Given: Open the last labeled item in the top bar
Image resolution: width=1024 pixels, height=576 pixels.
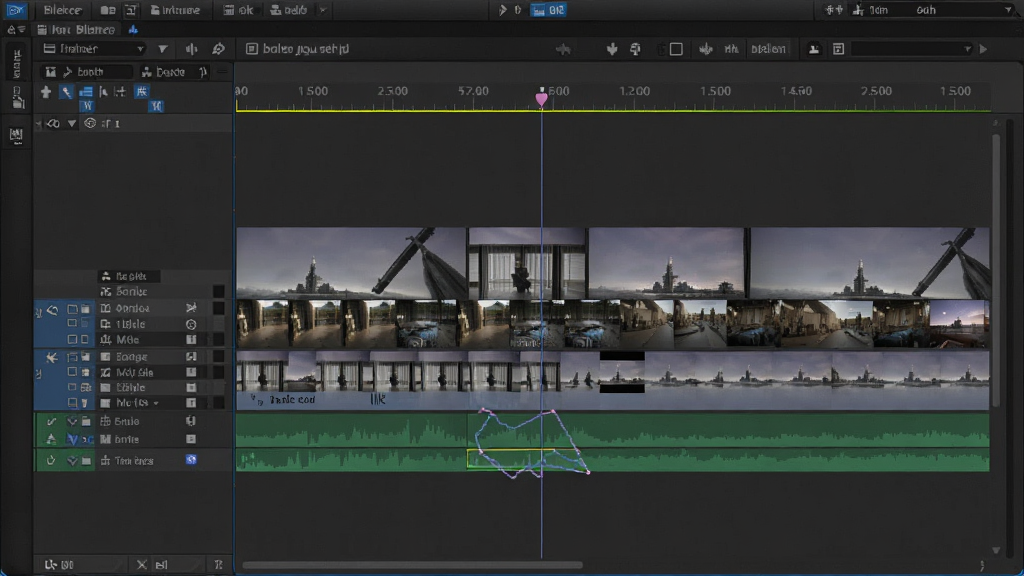Looking at the screenshot, I should 289,10.
